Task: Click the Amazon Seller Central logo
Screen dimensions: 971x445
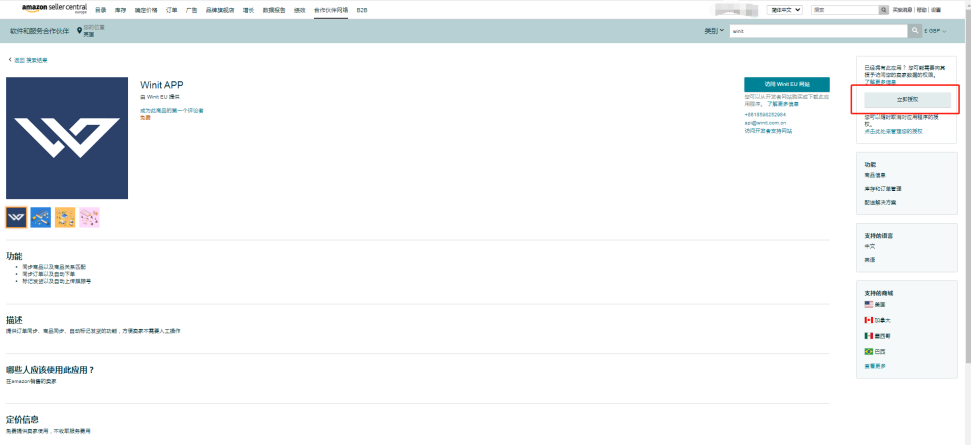Action: [x=54, y=9]
